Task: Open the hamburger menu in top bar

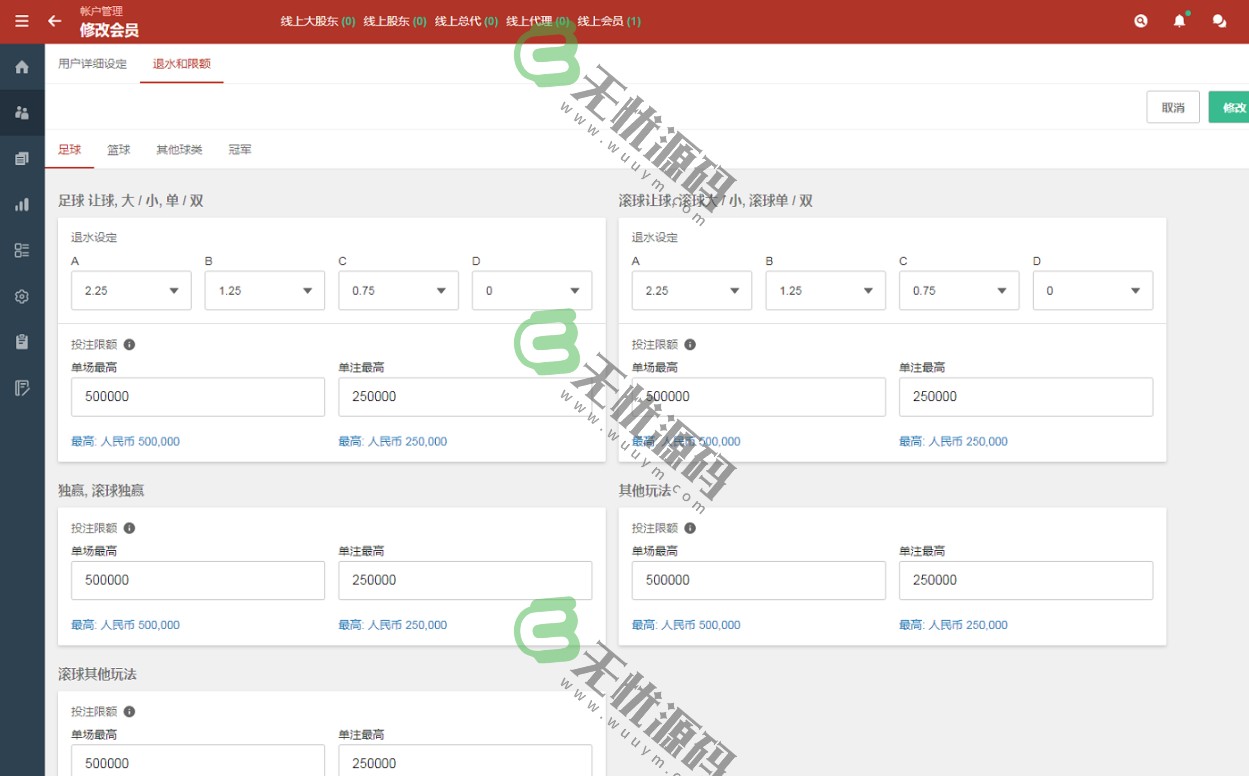Action: (22, 21)
